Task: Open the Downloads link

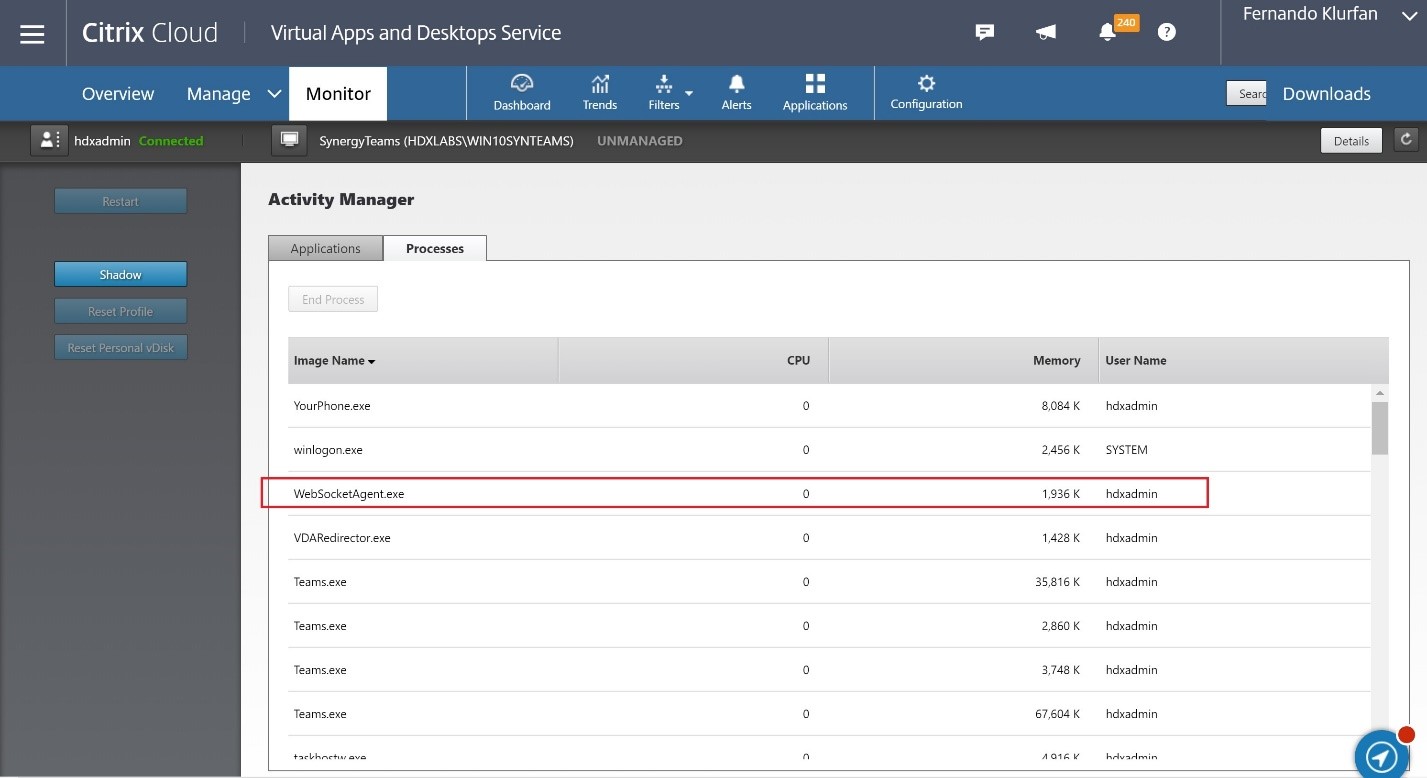Action: [1326, 94]
